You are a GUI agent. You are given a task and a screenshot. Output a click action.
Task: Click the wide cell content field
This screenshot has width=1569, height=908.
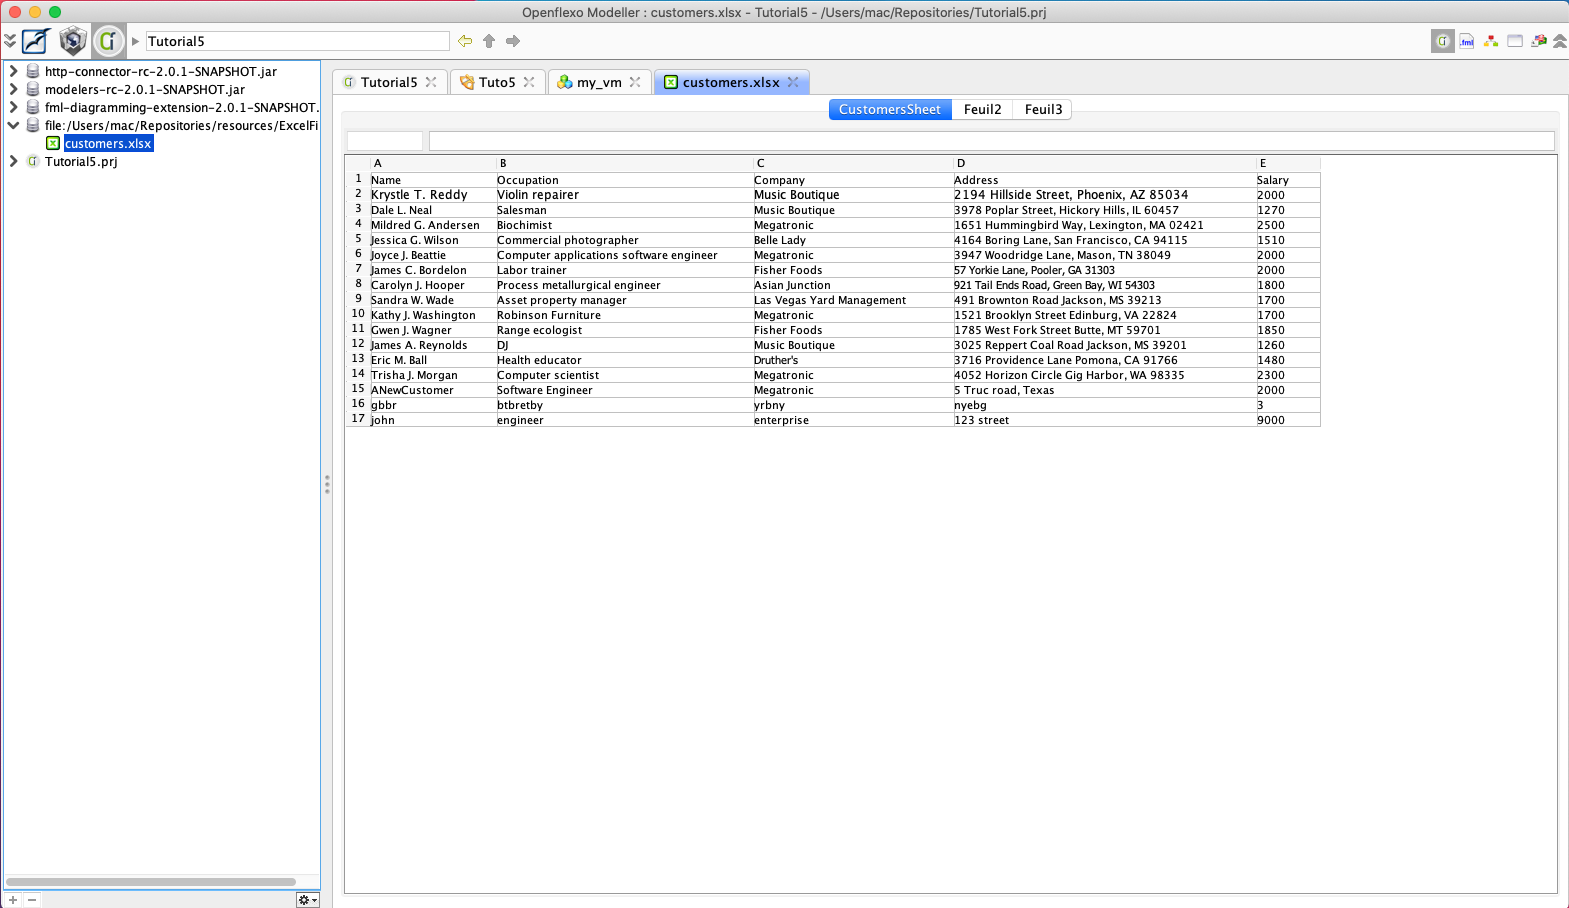[x=992, y=141]
